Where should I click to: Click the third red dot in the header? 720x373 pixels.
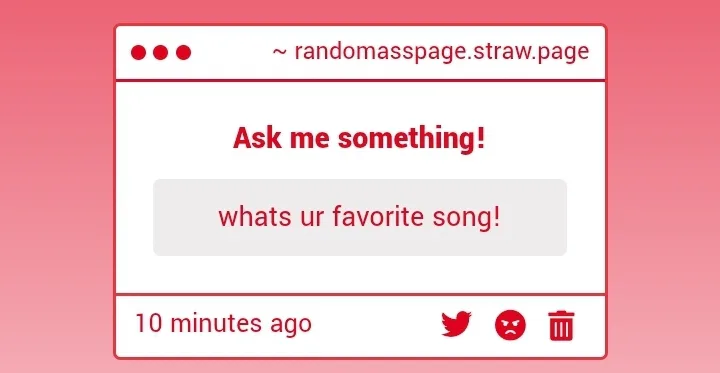(x=183, y=52)
